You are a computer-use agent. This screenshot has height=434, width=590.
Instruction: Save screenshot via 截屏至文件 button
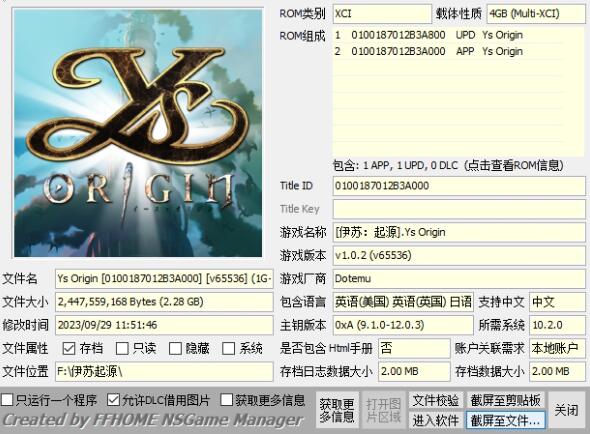506,420
